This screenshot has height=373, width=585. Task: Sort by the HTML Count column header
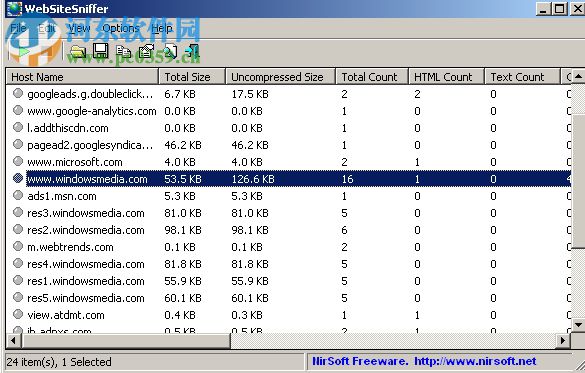[x=446, y=77]
